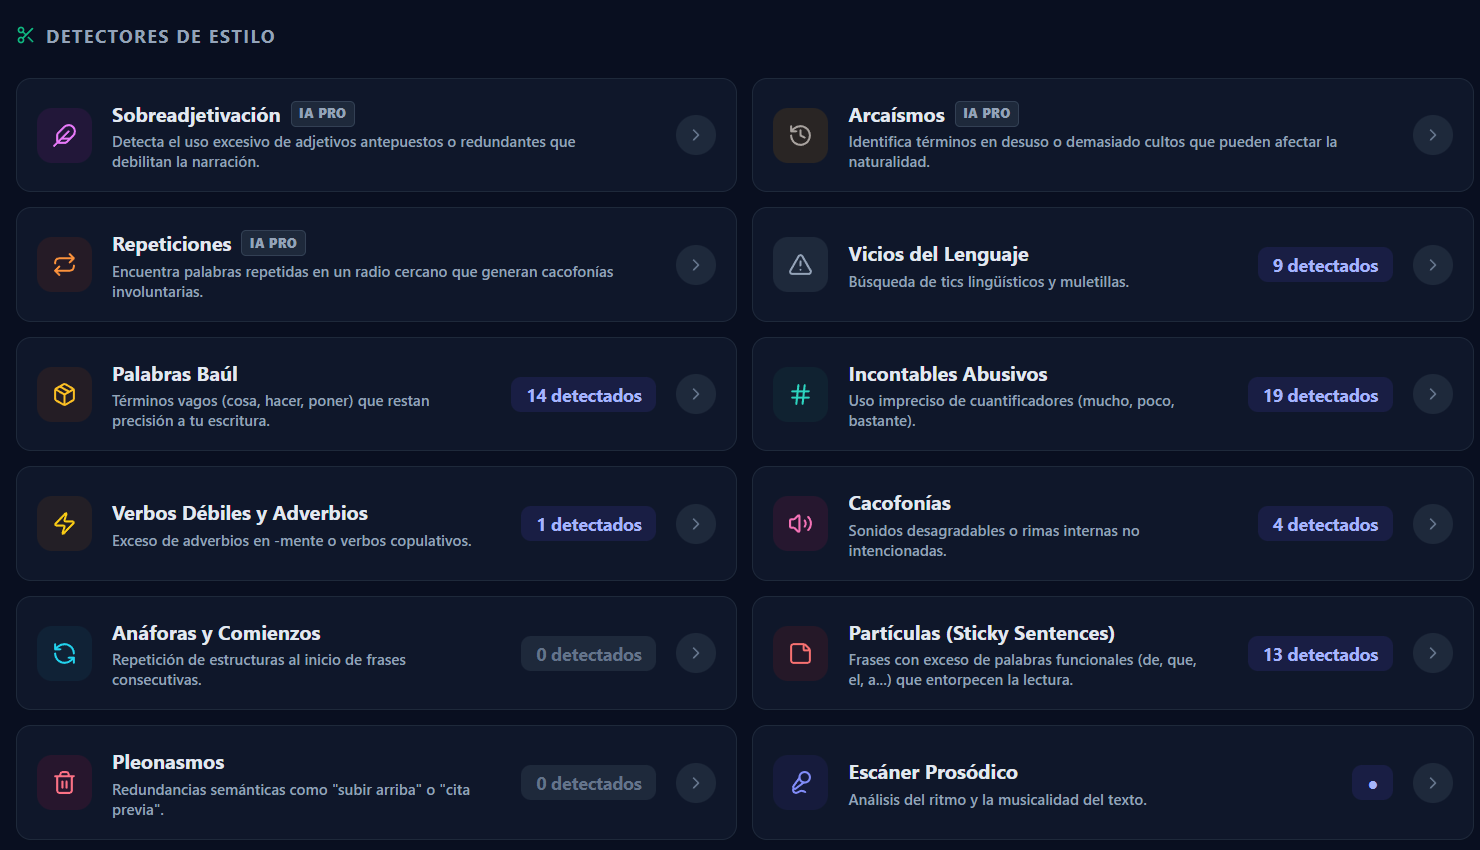Click the box icon for Palabras Baúl

pyautogui.click(x=65, y=394)
